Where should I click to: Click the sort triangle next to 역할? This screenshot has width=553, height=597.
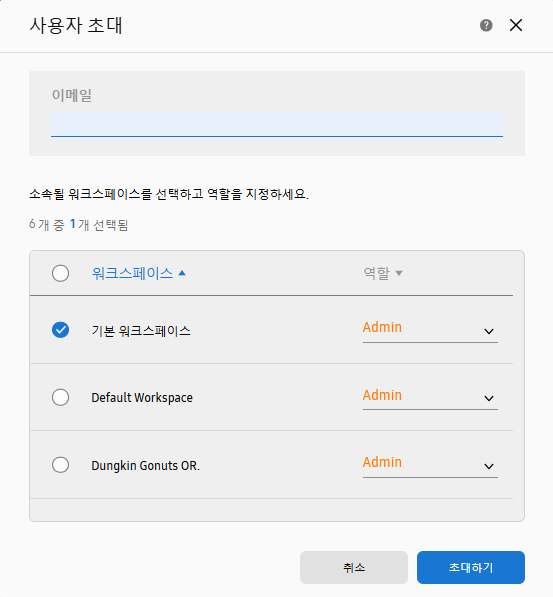click(x=399, y=273)
